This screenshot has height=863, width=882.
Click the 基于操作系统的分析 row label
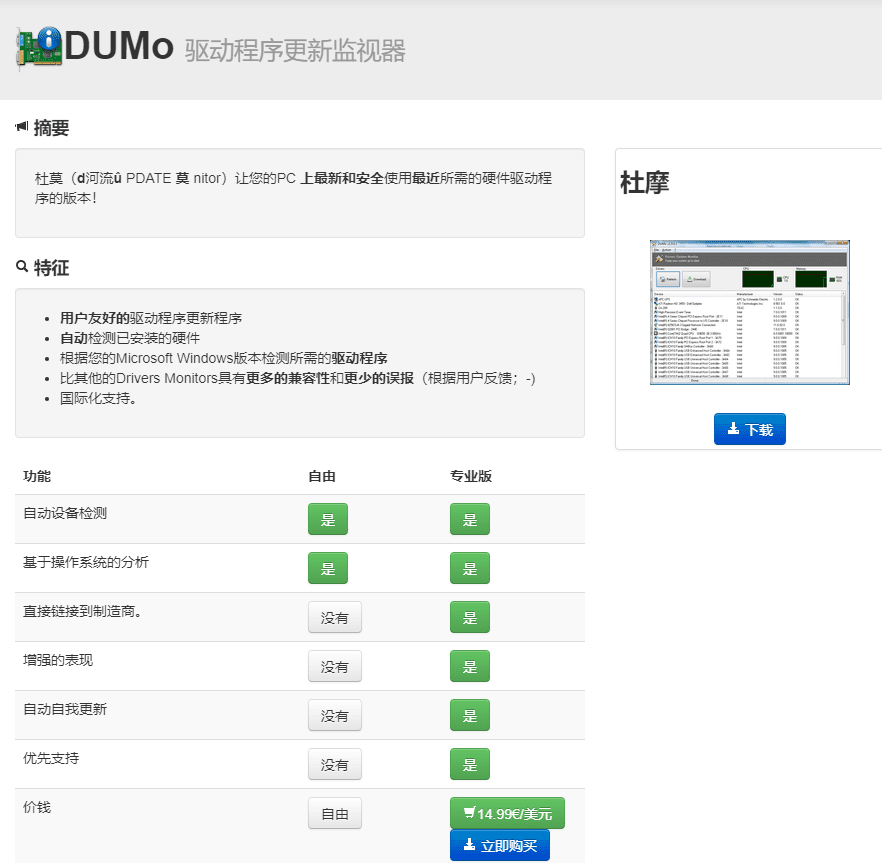pyautogui.click(x=86, y=562)
